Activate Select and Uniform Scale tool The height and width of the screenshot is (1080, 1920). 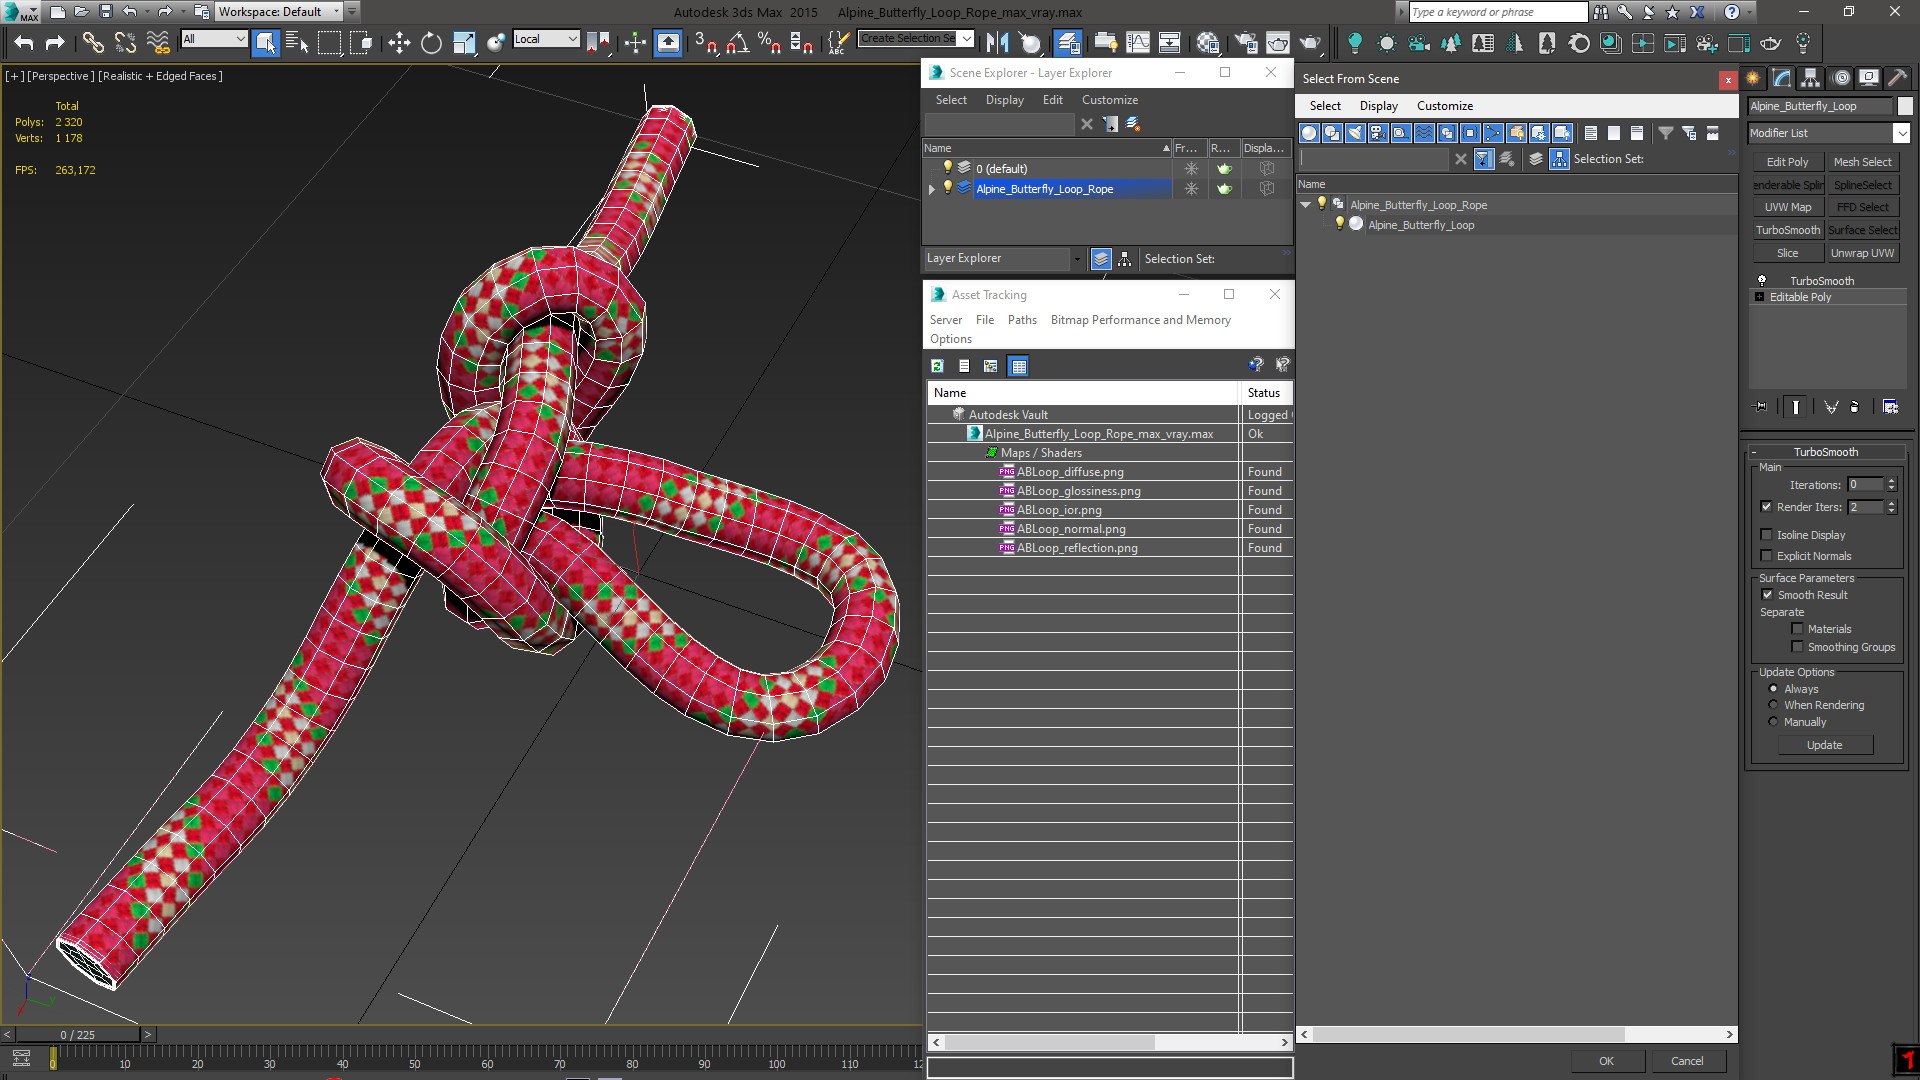pos(464,42)
